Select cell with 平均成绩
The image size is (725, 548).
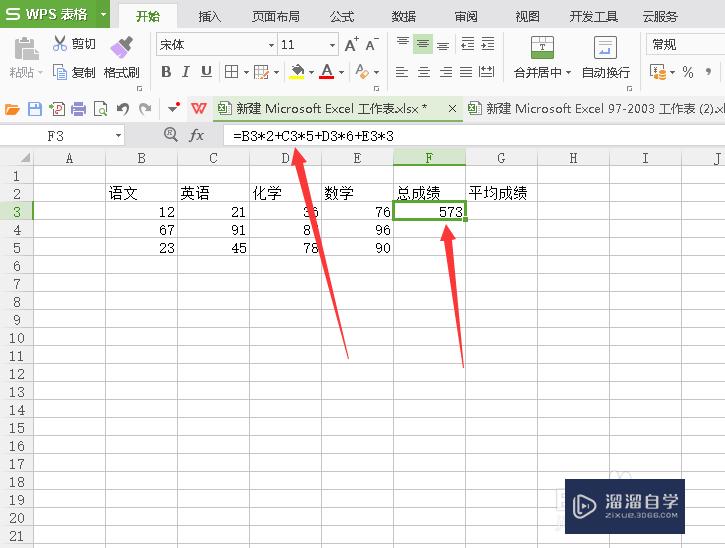click(x=501, y=193)
